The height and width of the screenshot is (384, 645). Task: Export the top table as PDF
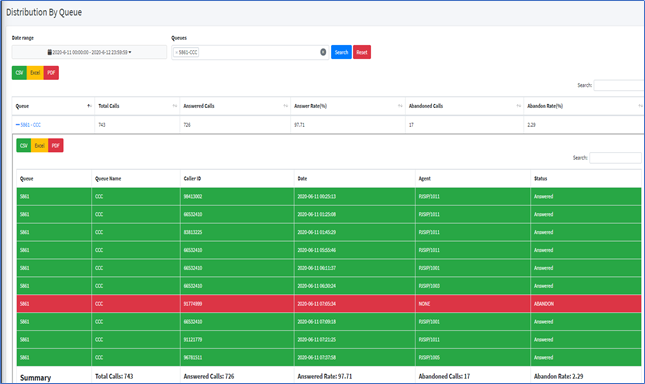[x=51, y=73]
